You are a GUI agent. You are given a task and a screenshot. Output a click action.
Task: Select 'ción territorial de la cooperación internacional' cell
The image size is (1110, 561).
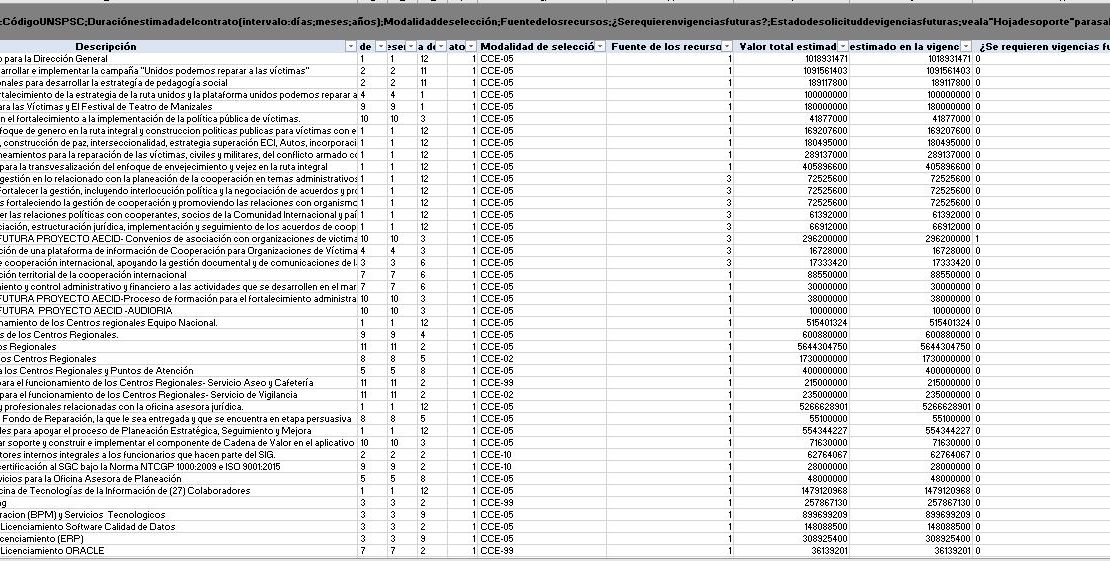click(x=178, y=275)
